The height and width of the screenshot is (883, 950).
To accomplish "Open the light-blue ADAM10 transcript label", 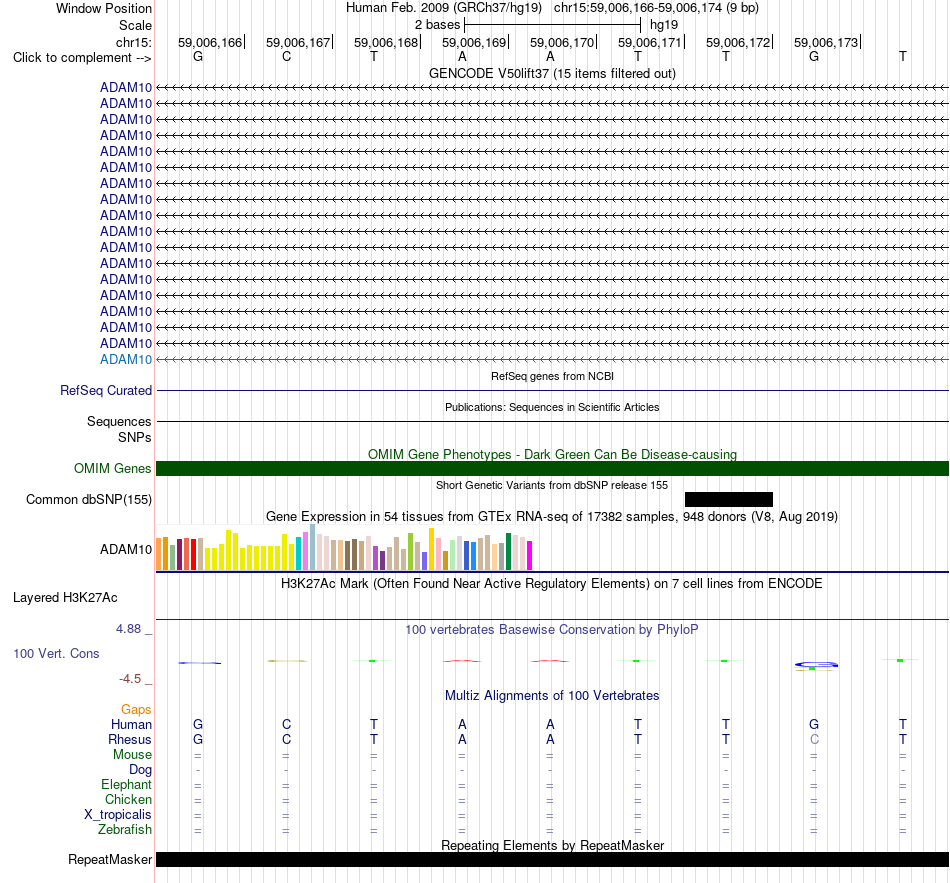I will (126, 359).
